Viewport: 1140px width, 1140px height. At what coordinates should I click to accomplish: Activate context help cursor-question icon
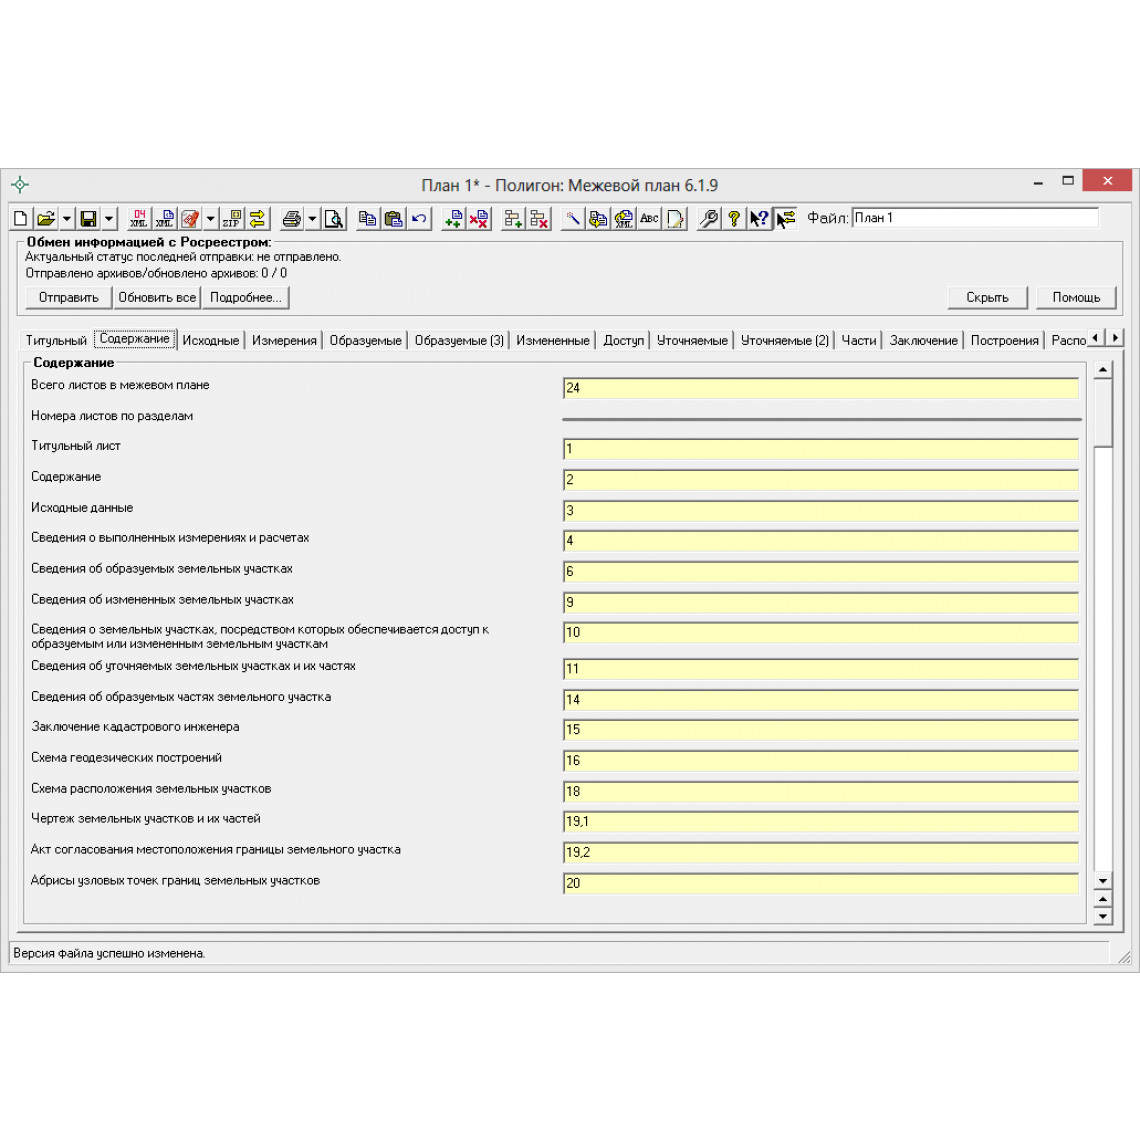[x=760, y=218]
